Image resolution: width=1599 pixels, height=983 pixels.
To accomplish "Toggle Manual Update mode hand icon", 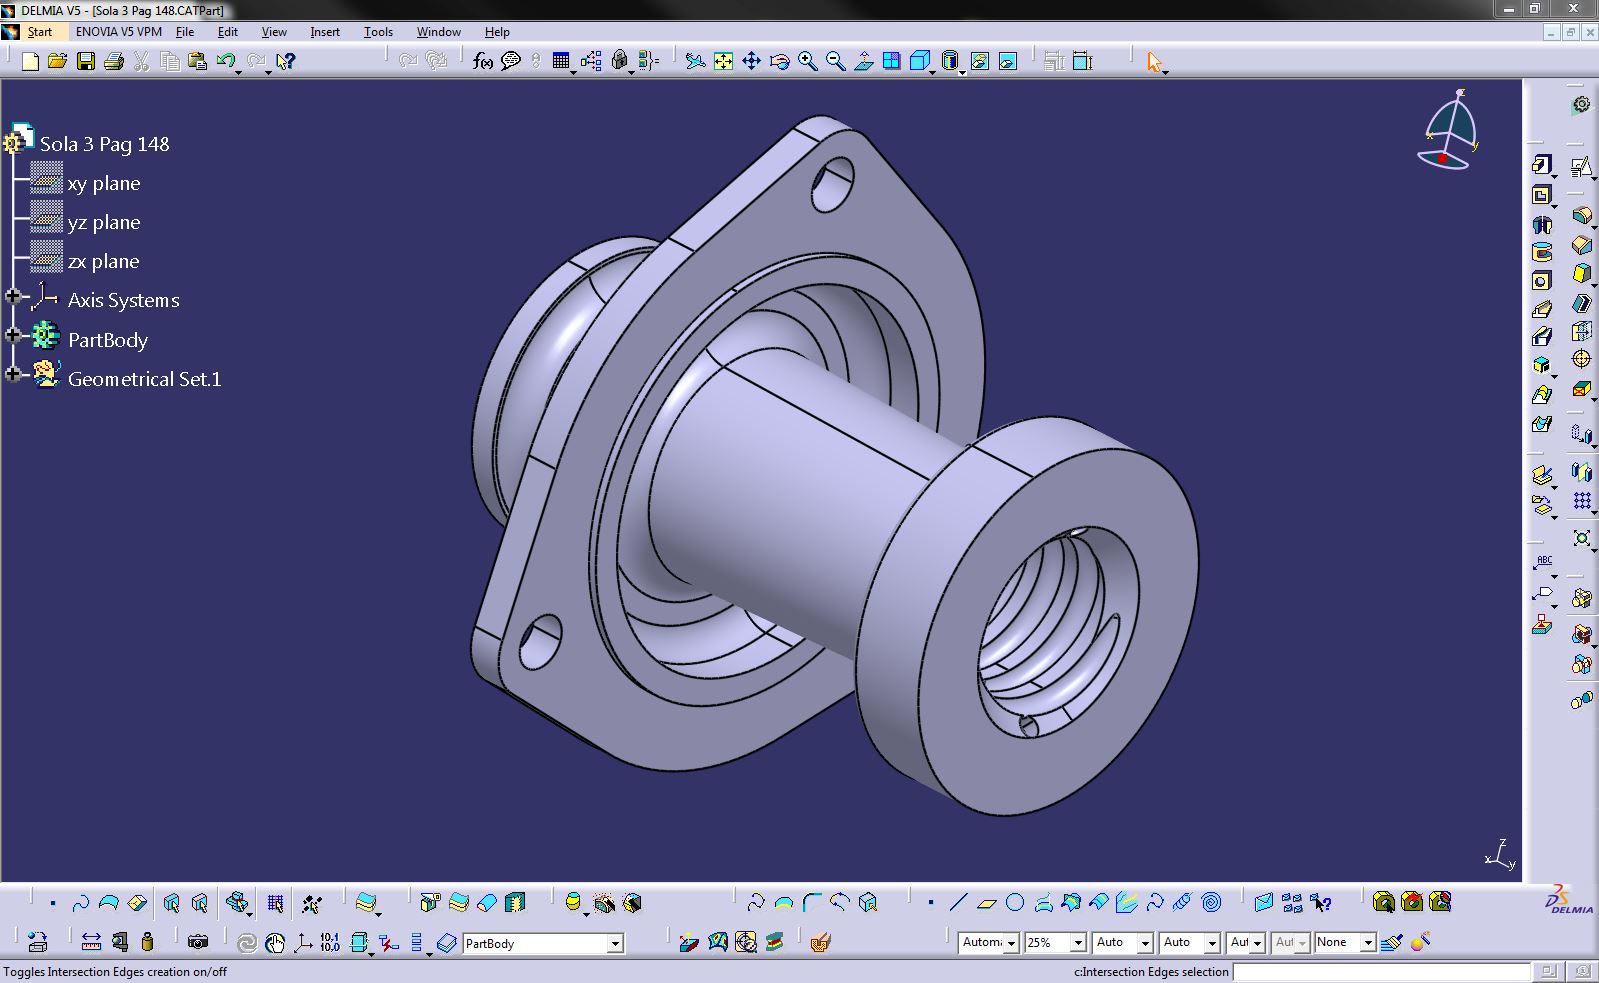I will click(x=275, y=942).
